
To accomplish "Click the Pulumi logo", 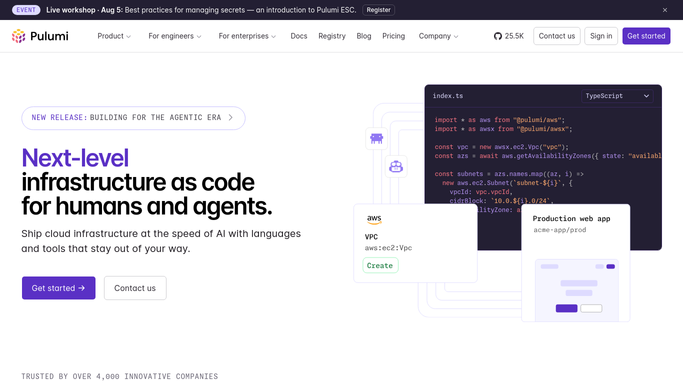I will click(40, 36).
